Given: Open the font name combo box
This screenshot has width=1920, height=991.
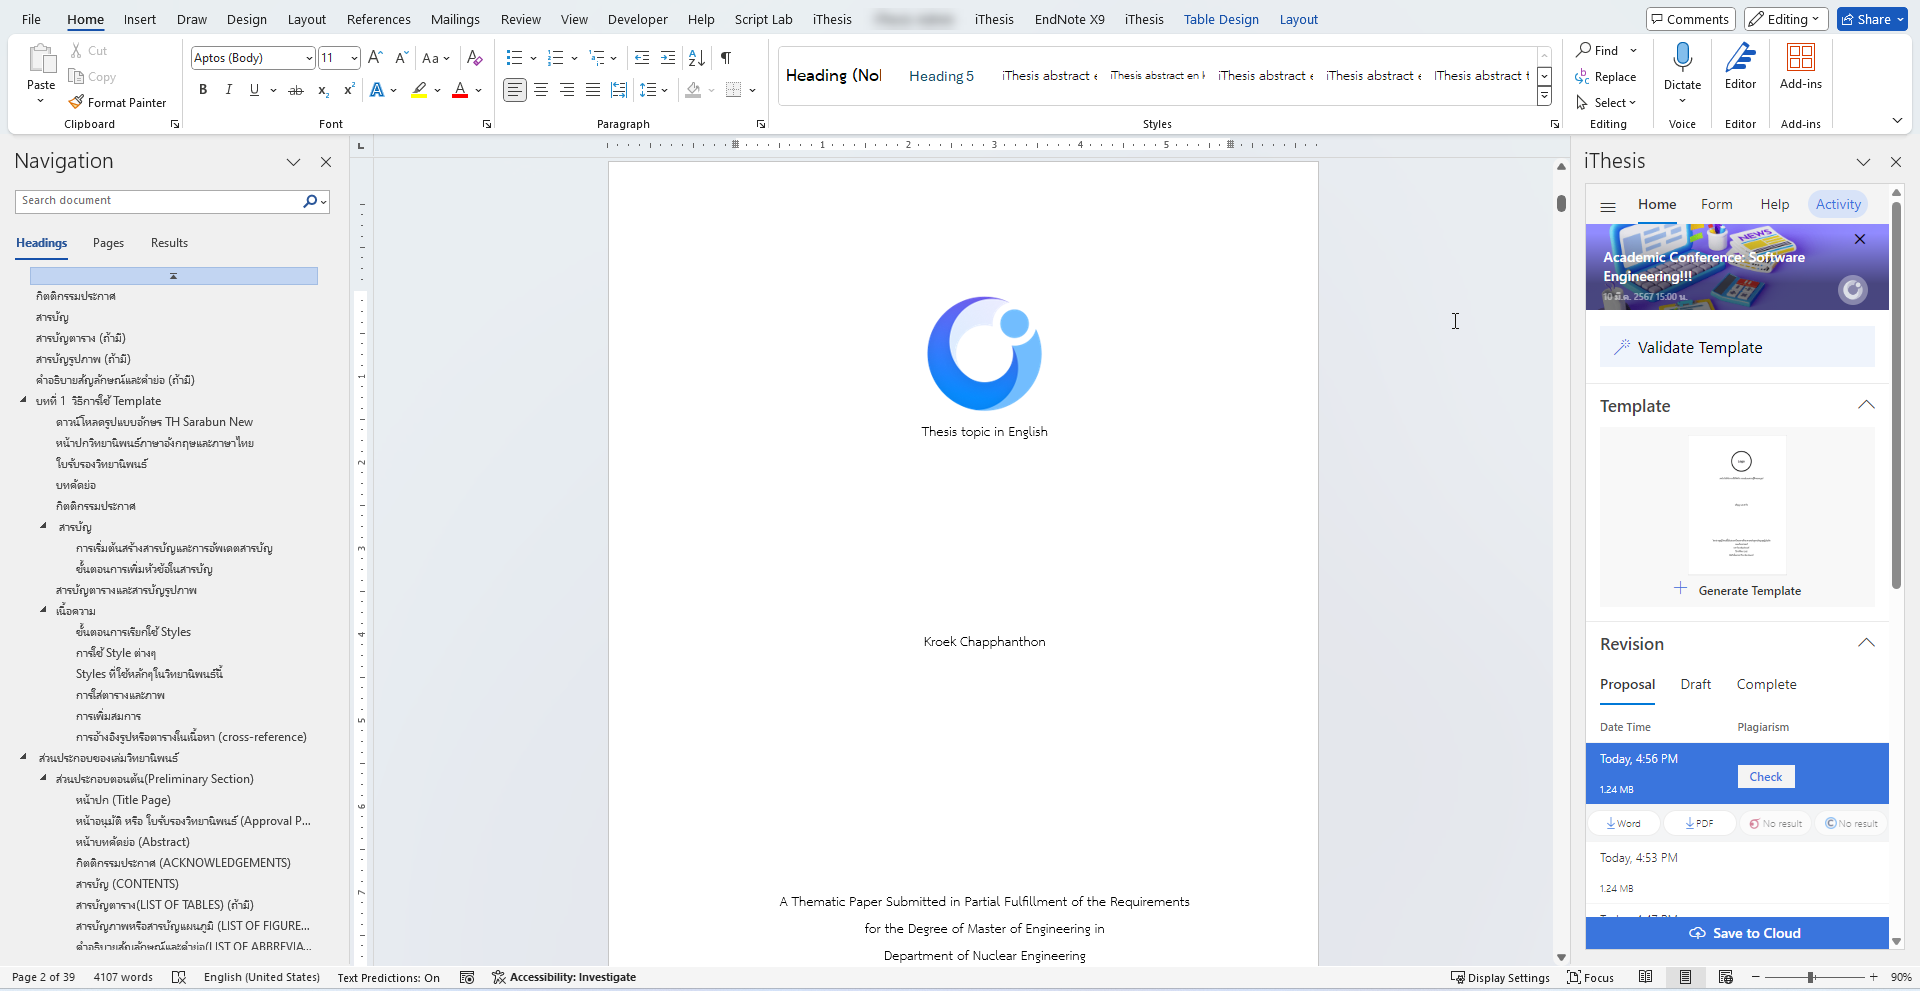Looking at the screenshot, I should [x=253, y=58].
